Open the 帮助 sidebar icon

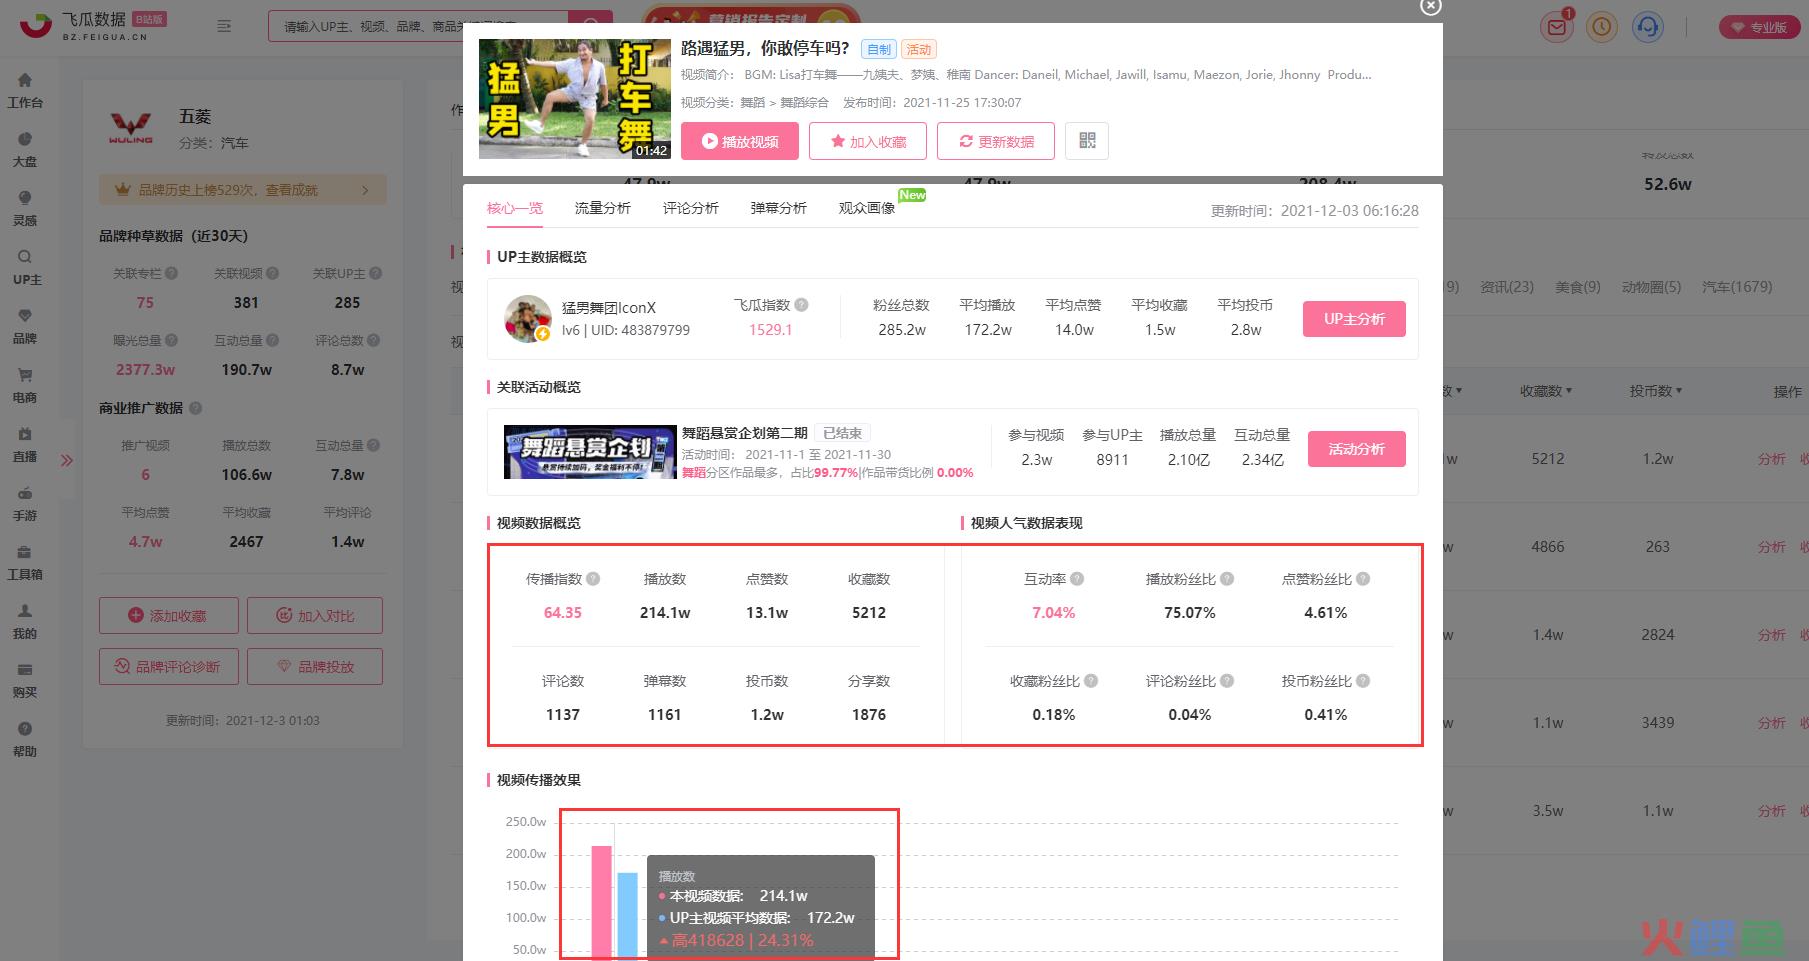(25, 729)
